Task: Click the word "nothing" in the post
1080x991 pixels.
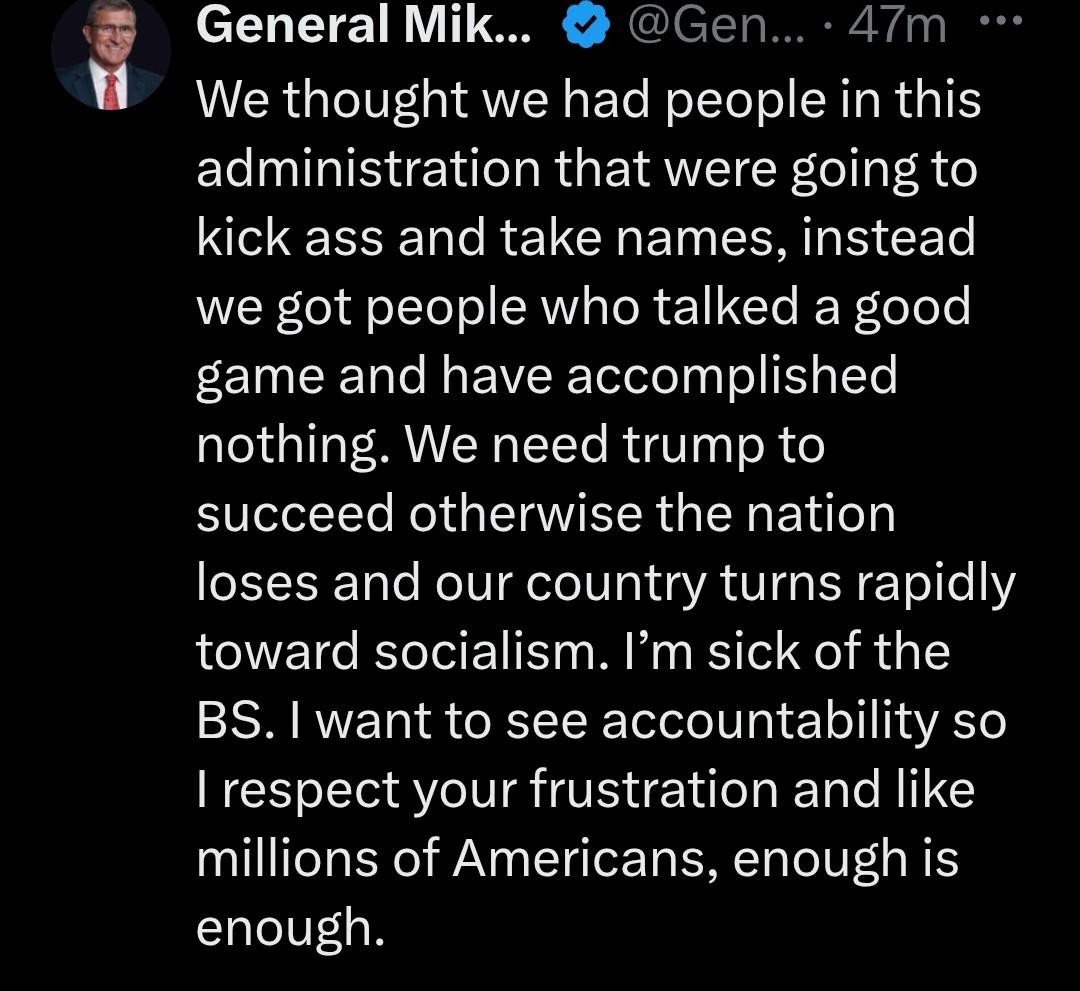Action: 291,446
